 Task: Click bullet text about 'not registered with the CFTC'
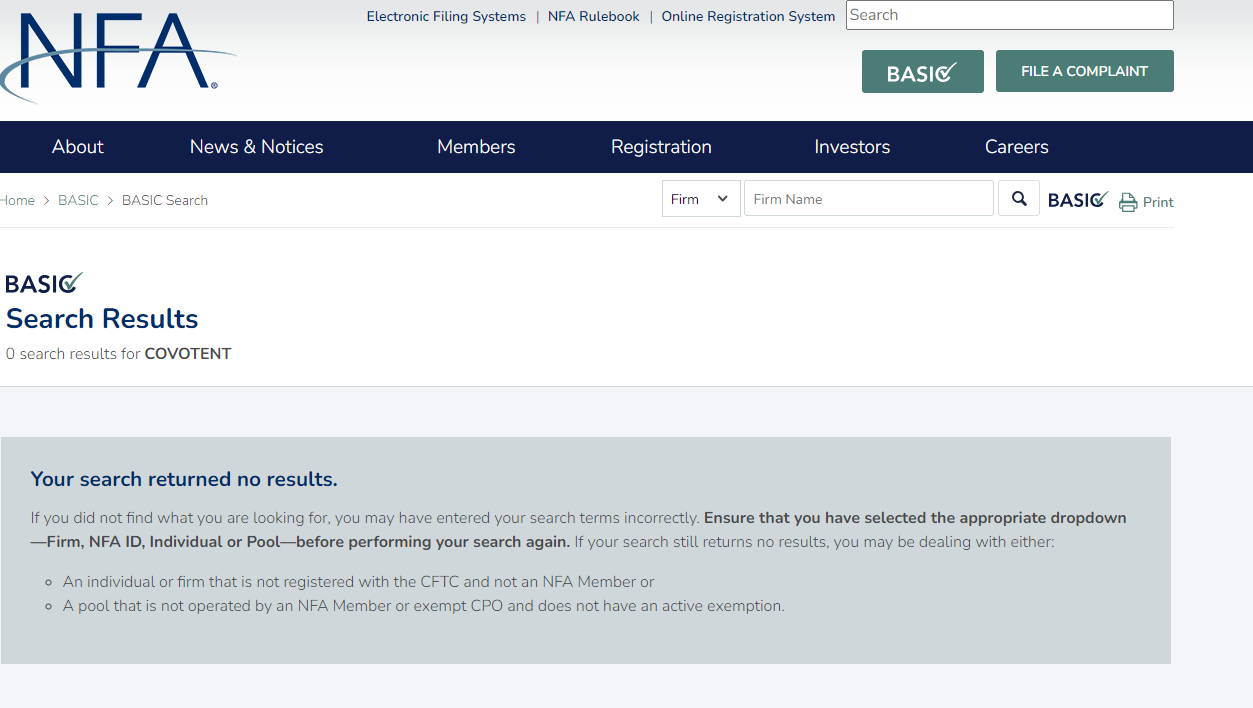click(359, 581)
